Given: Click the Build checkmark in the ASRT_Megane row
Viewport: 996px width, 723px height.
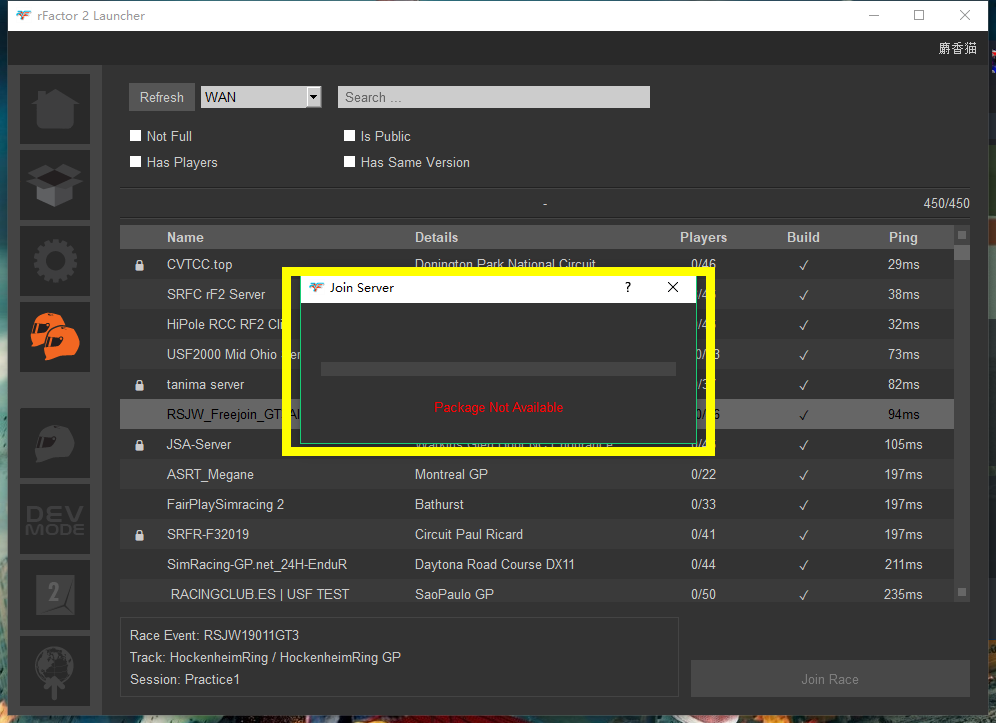Looking at the screenshot, I should [804, 475].
